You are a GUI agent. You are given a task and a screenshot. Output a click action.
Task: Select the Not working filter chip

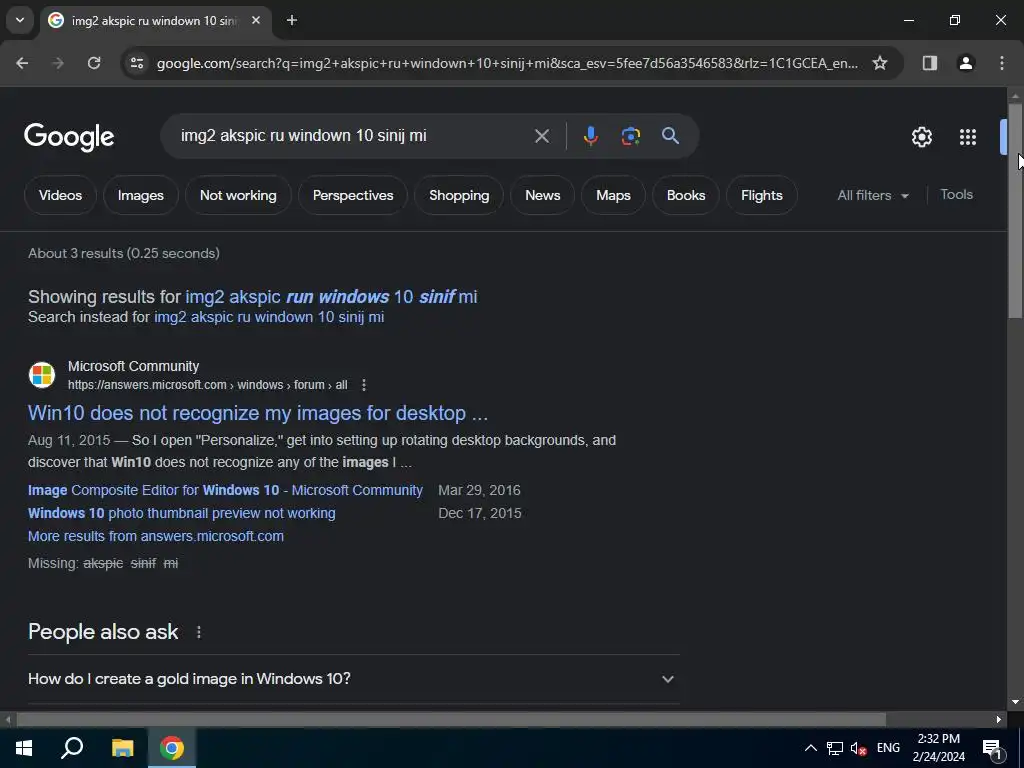click(x=238, y=195)
